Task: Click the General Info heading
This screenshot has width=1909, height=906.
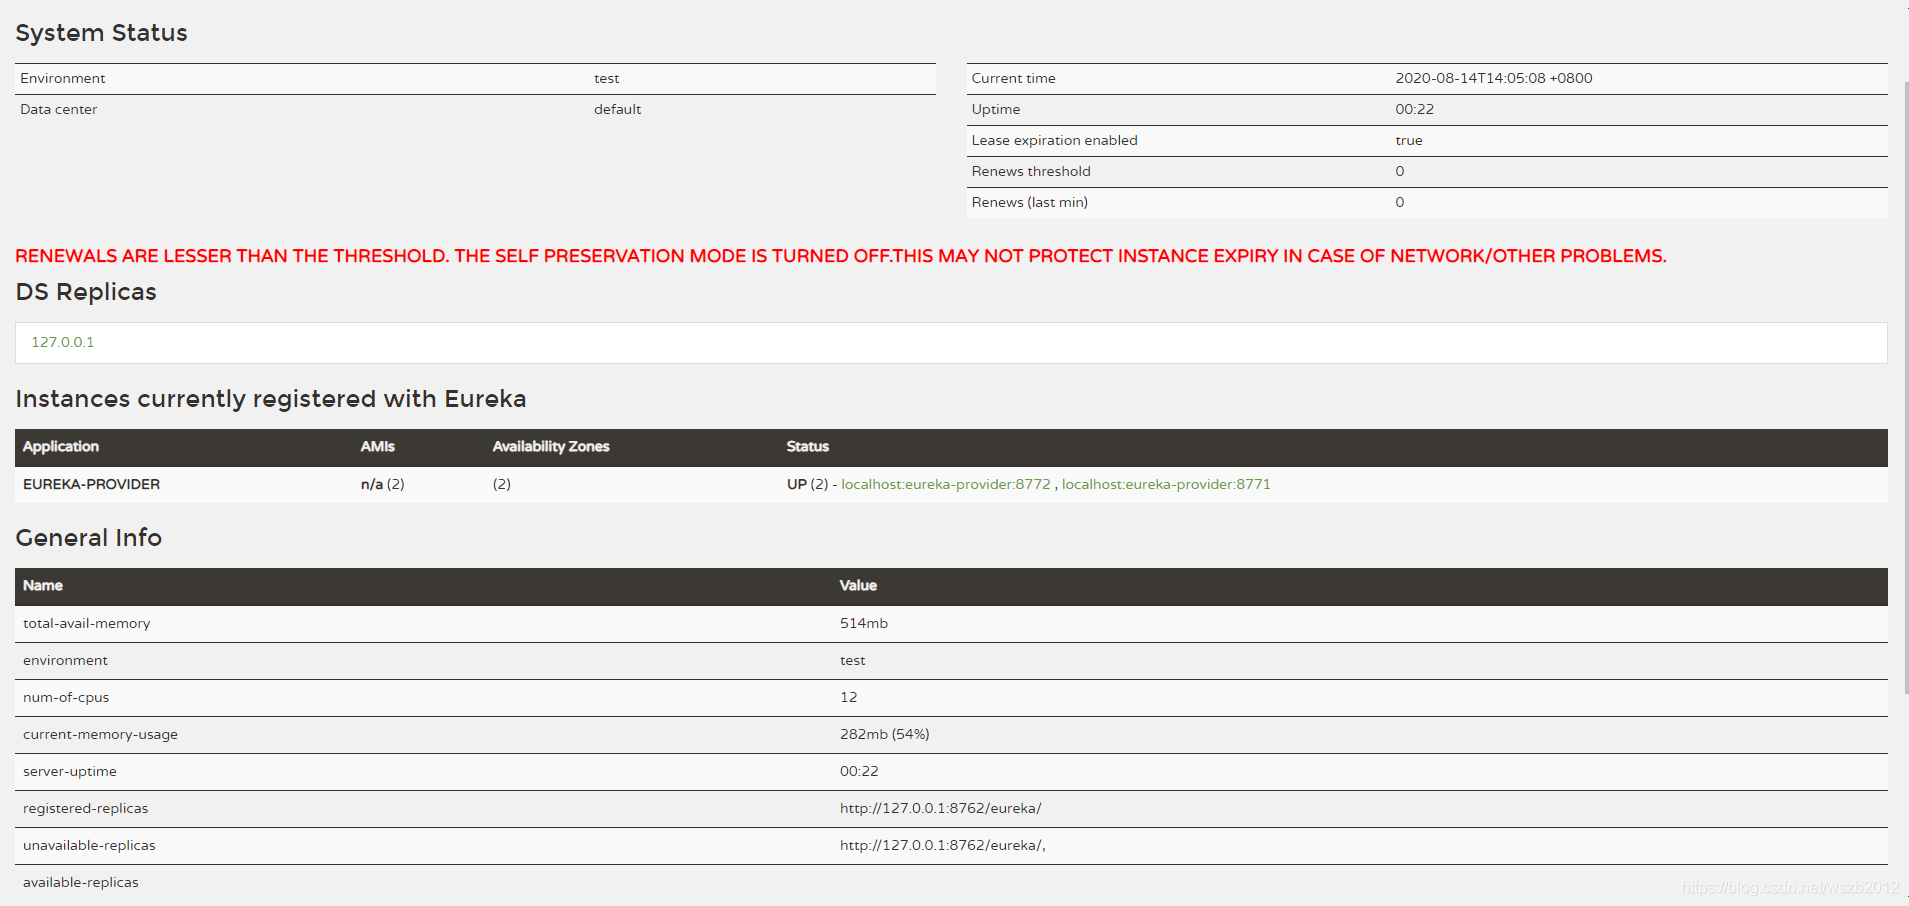Action: pos(89,538)
